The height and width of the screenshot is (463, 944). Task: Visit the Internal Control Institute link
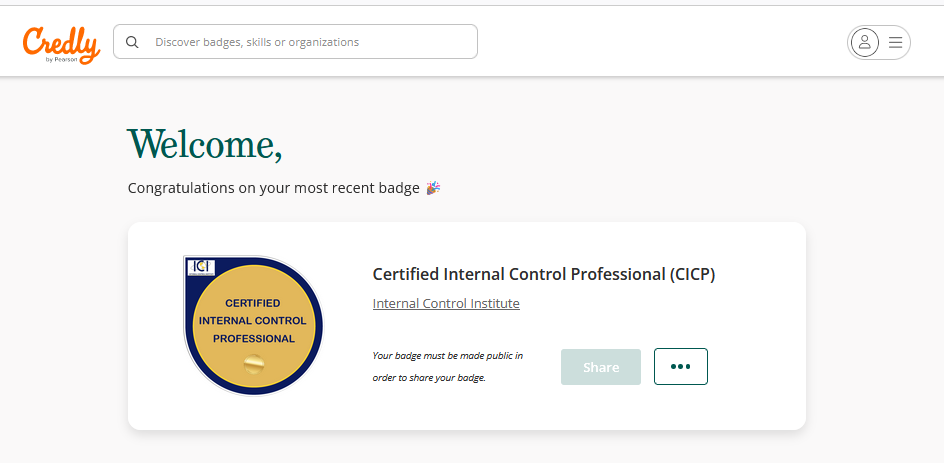(x=446, y=303)
